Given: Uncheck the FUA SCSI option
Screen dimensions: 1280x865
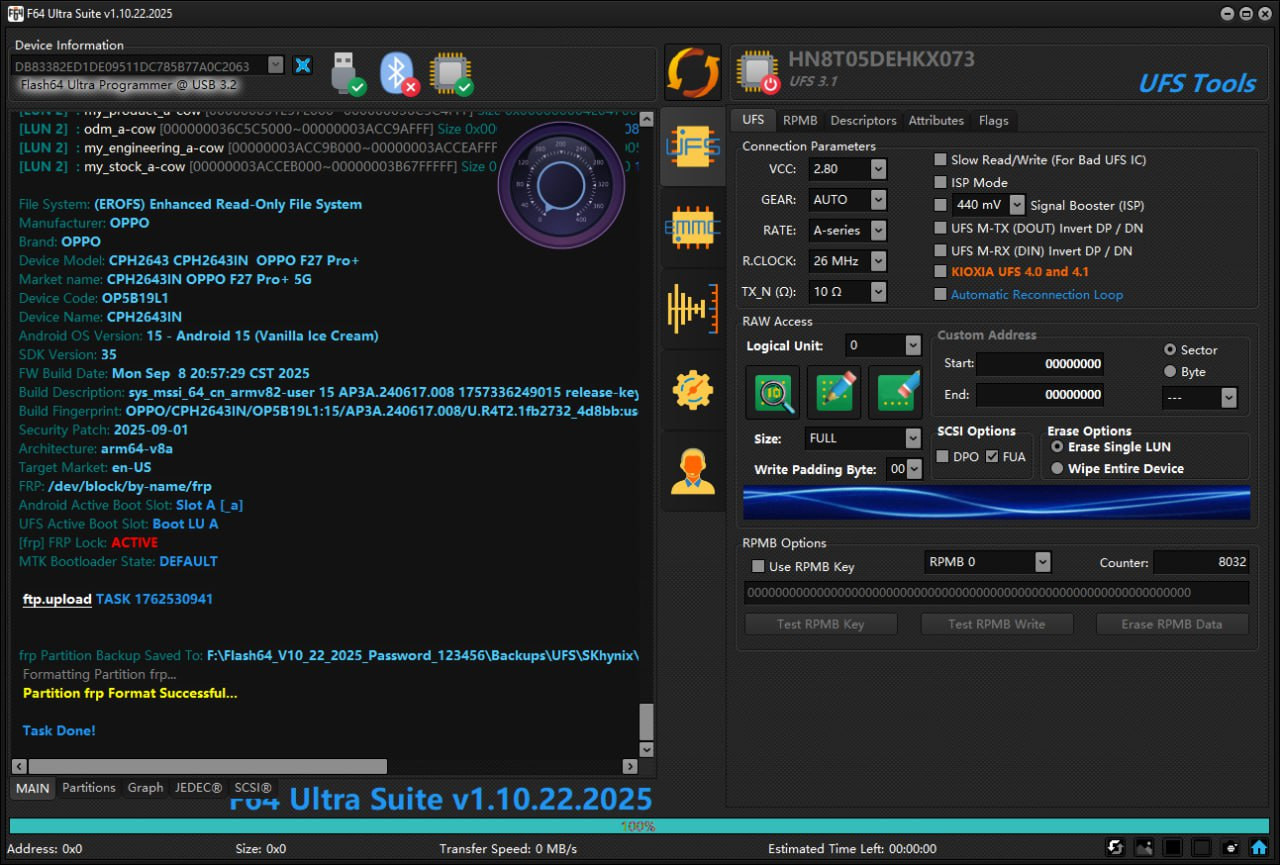Looking at the screenshot, I should [992, 456].
